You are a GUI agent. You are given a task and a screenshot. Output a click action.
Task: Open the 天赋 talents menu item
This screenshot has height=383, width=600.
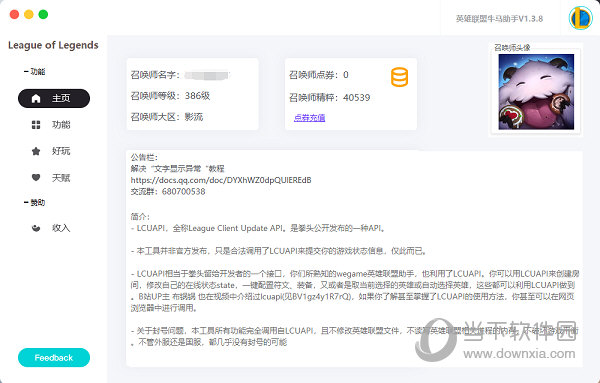point(54,178)
